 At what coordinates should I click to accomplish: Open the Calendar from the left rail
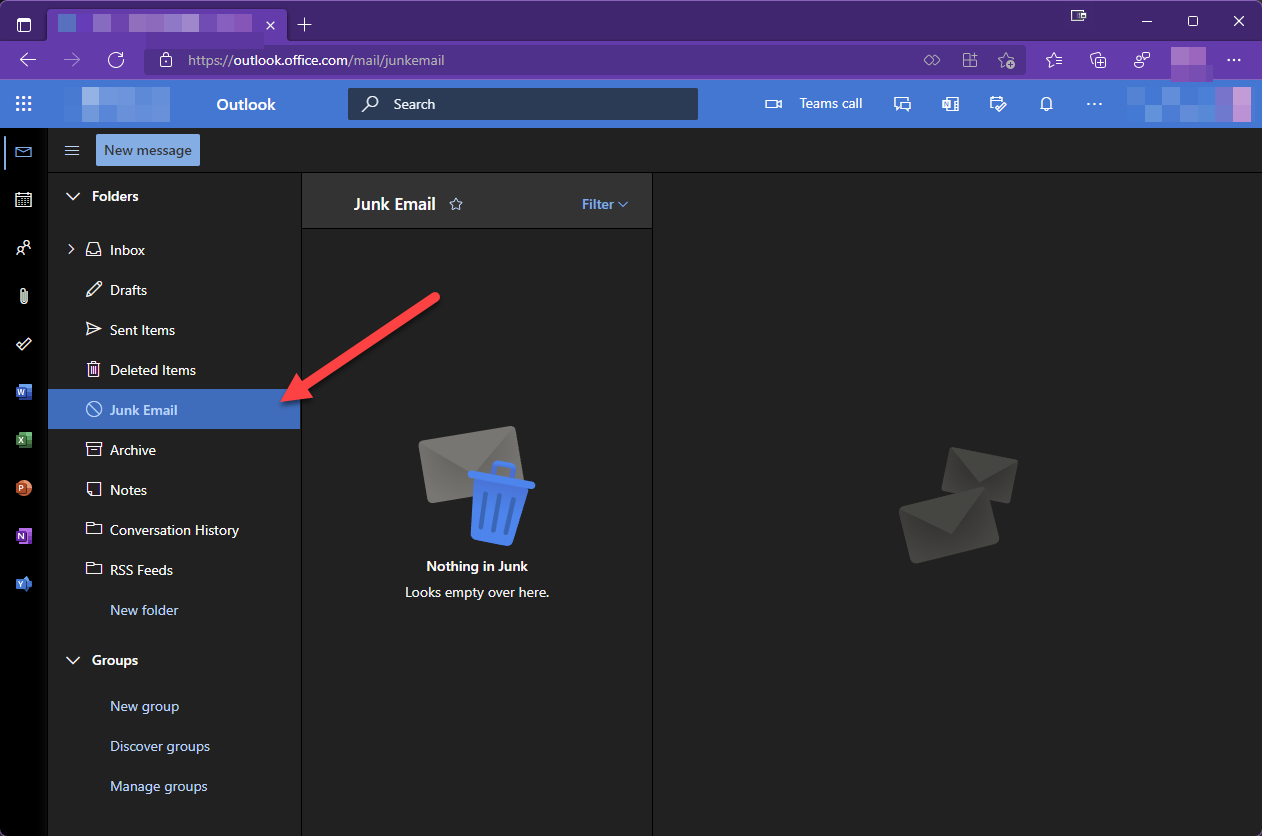click(23, 199)
